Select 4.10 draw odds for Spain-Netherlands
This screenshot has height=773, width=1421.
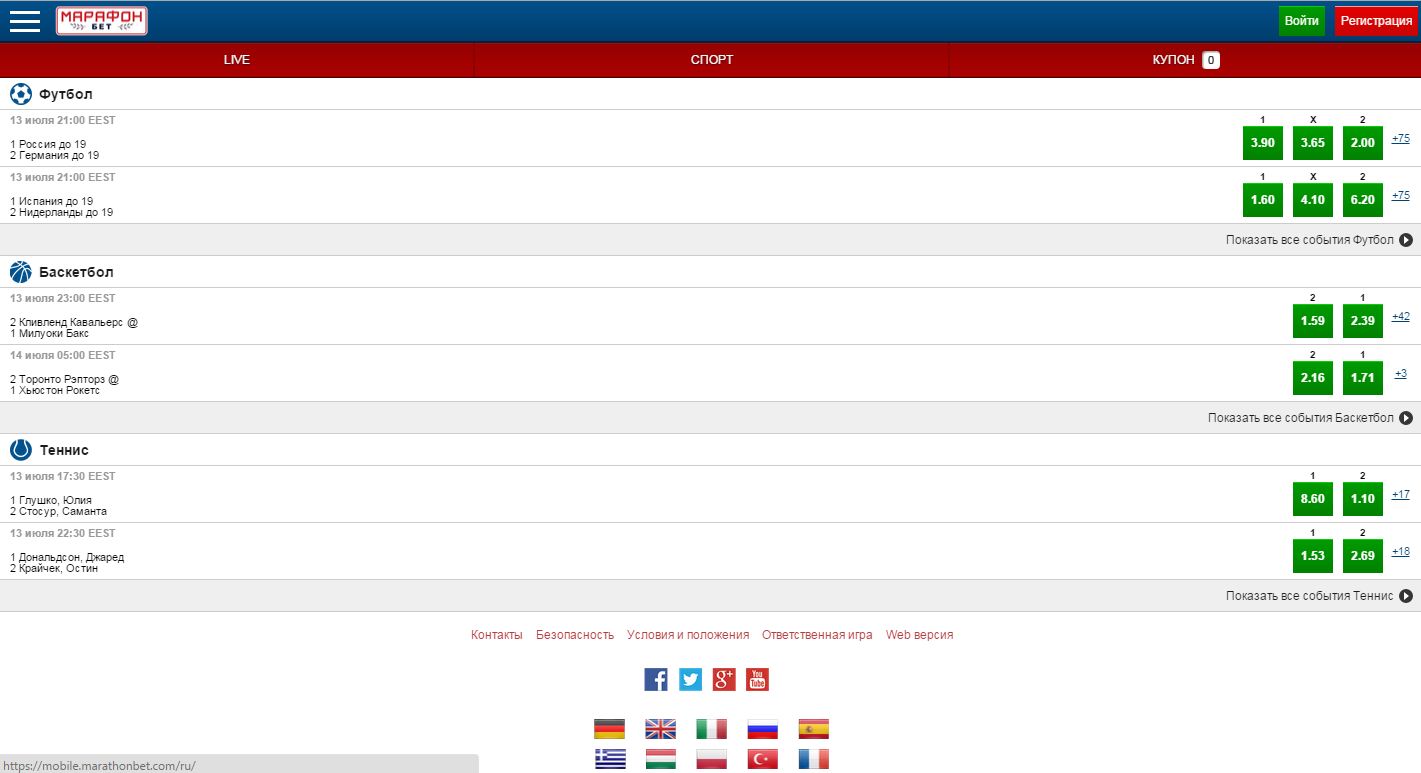(x=1312, y=200)
